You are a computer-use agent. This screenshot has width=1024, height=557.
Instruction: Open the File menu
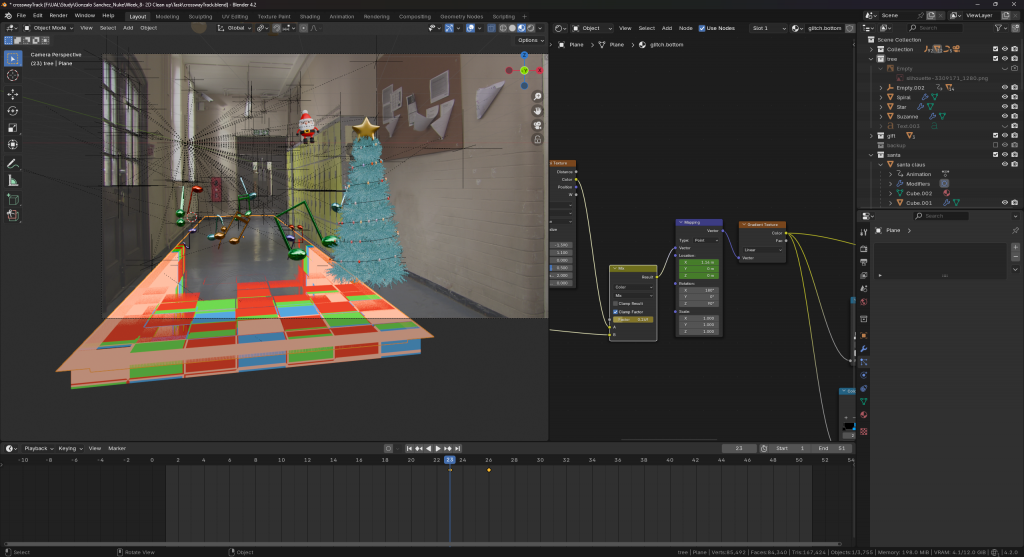21,16
